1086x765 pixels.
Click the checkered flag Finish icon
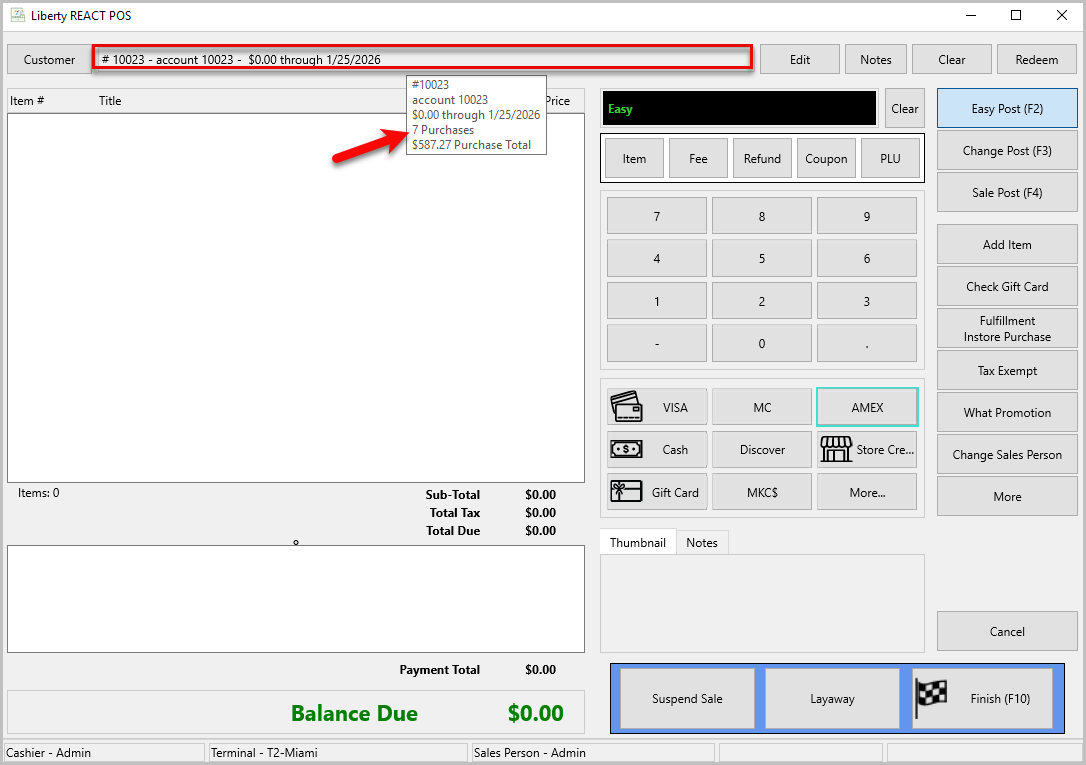[931, 698]
